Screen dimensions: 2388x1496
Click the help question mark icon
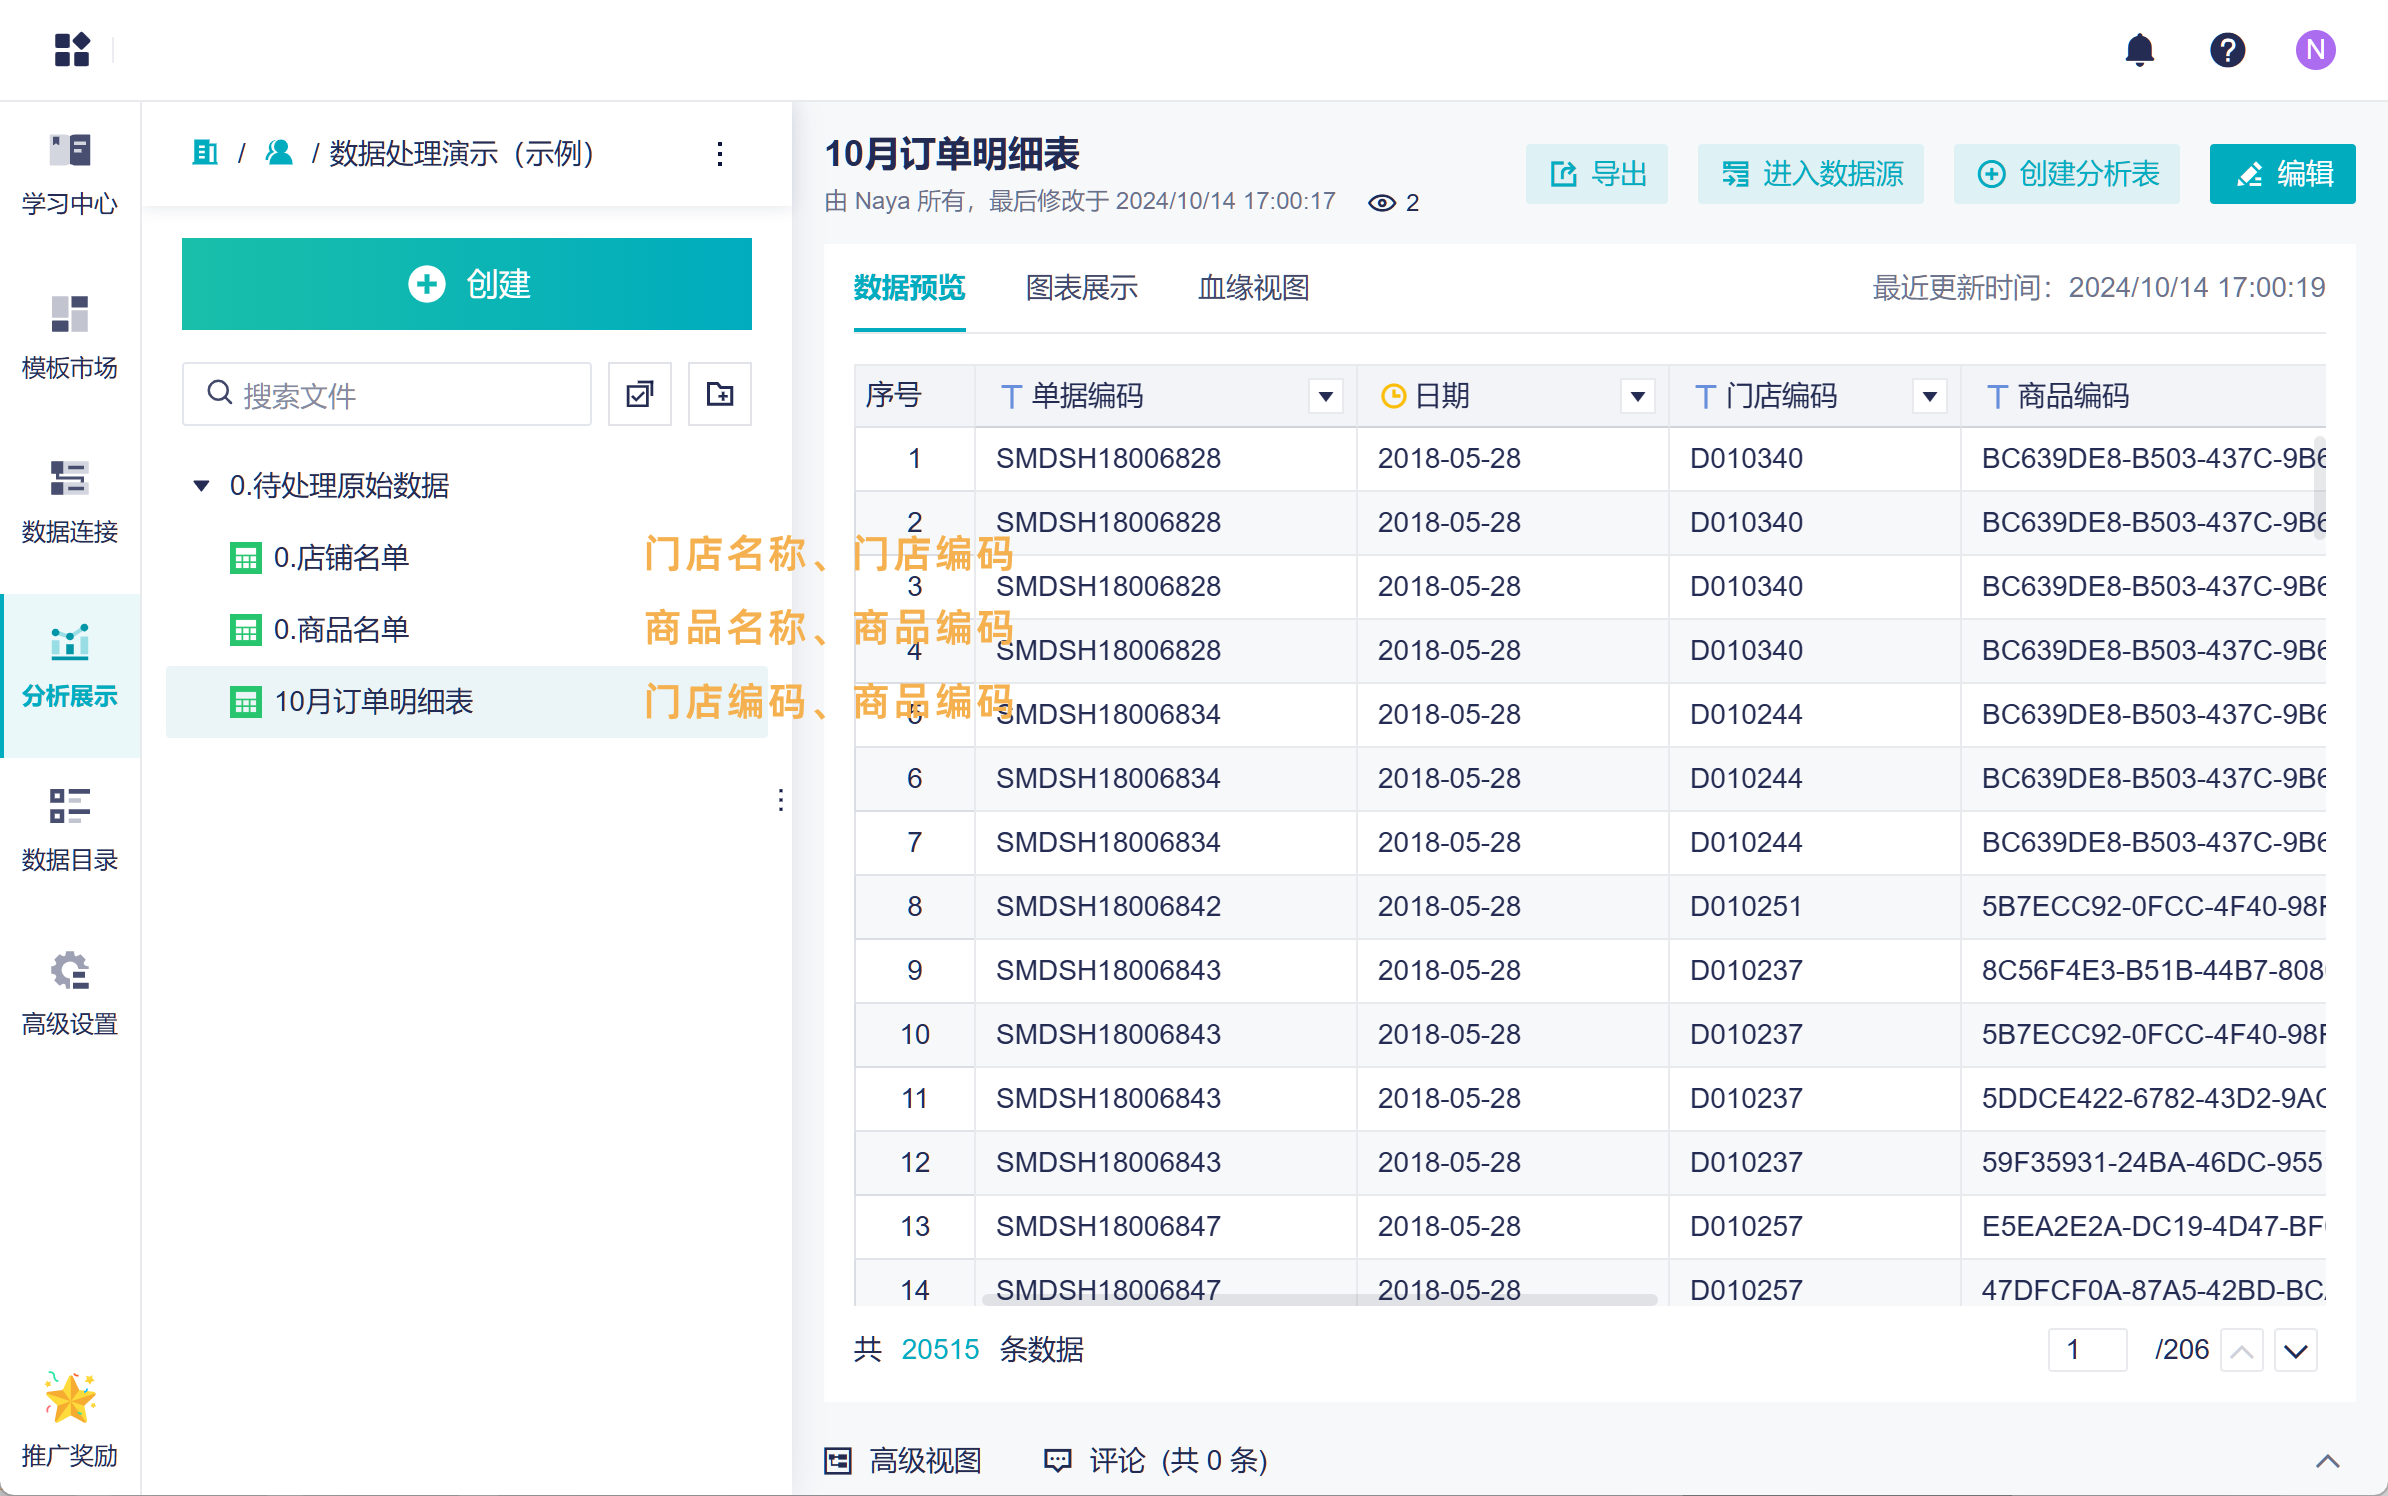[2227, 50]
